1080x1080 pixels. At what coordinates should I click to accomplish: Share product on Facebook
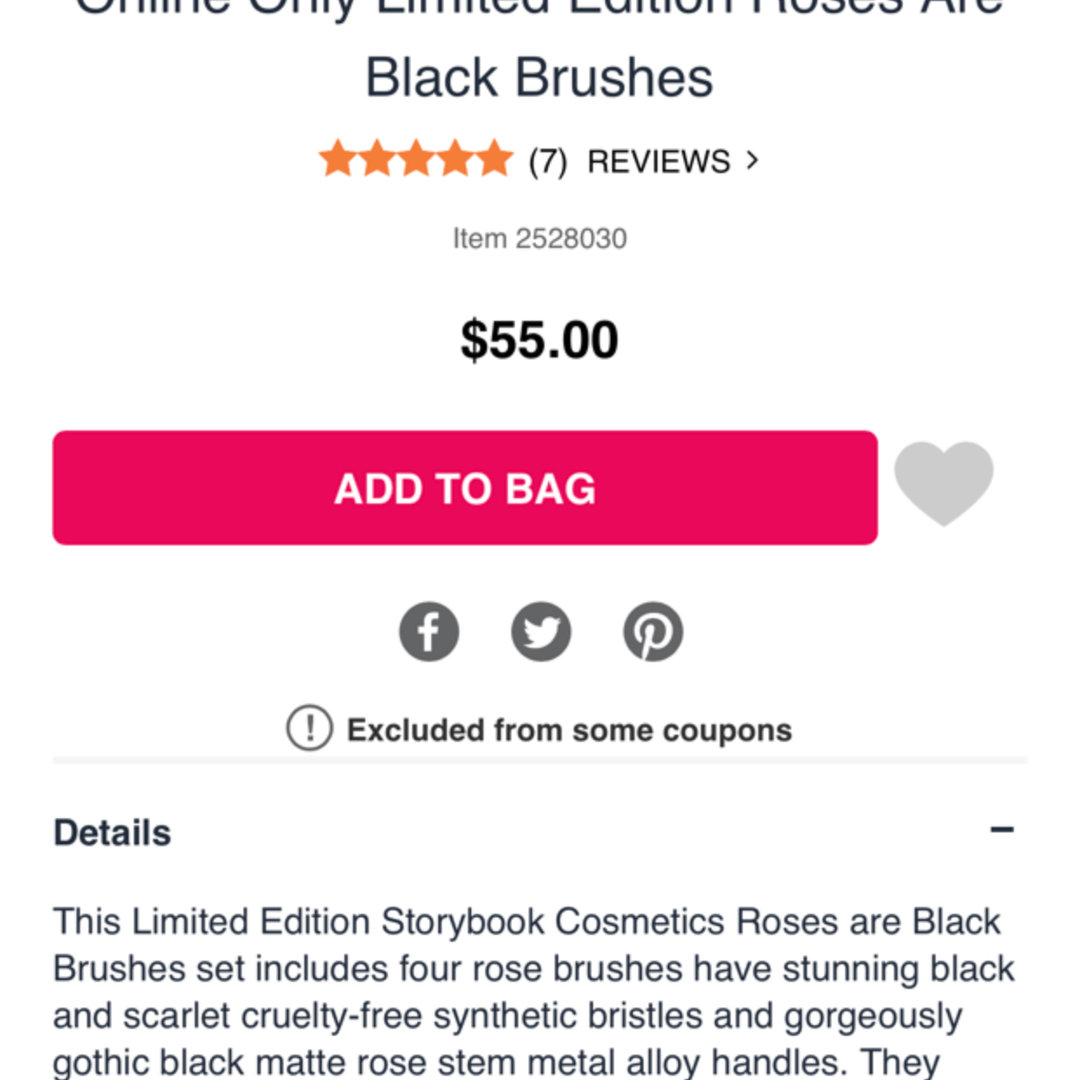pyautogui.click(x=429, y=632)
